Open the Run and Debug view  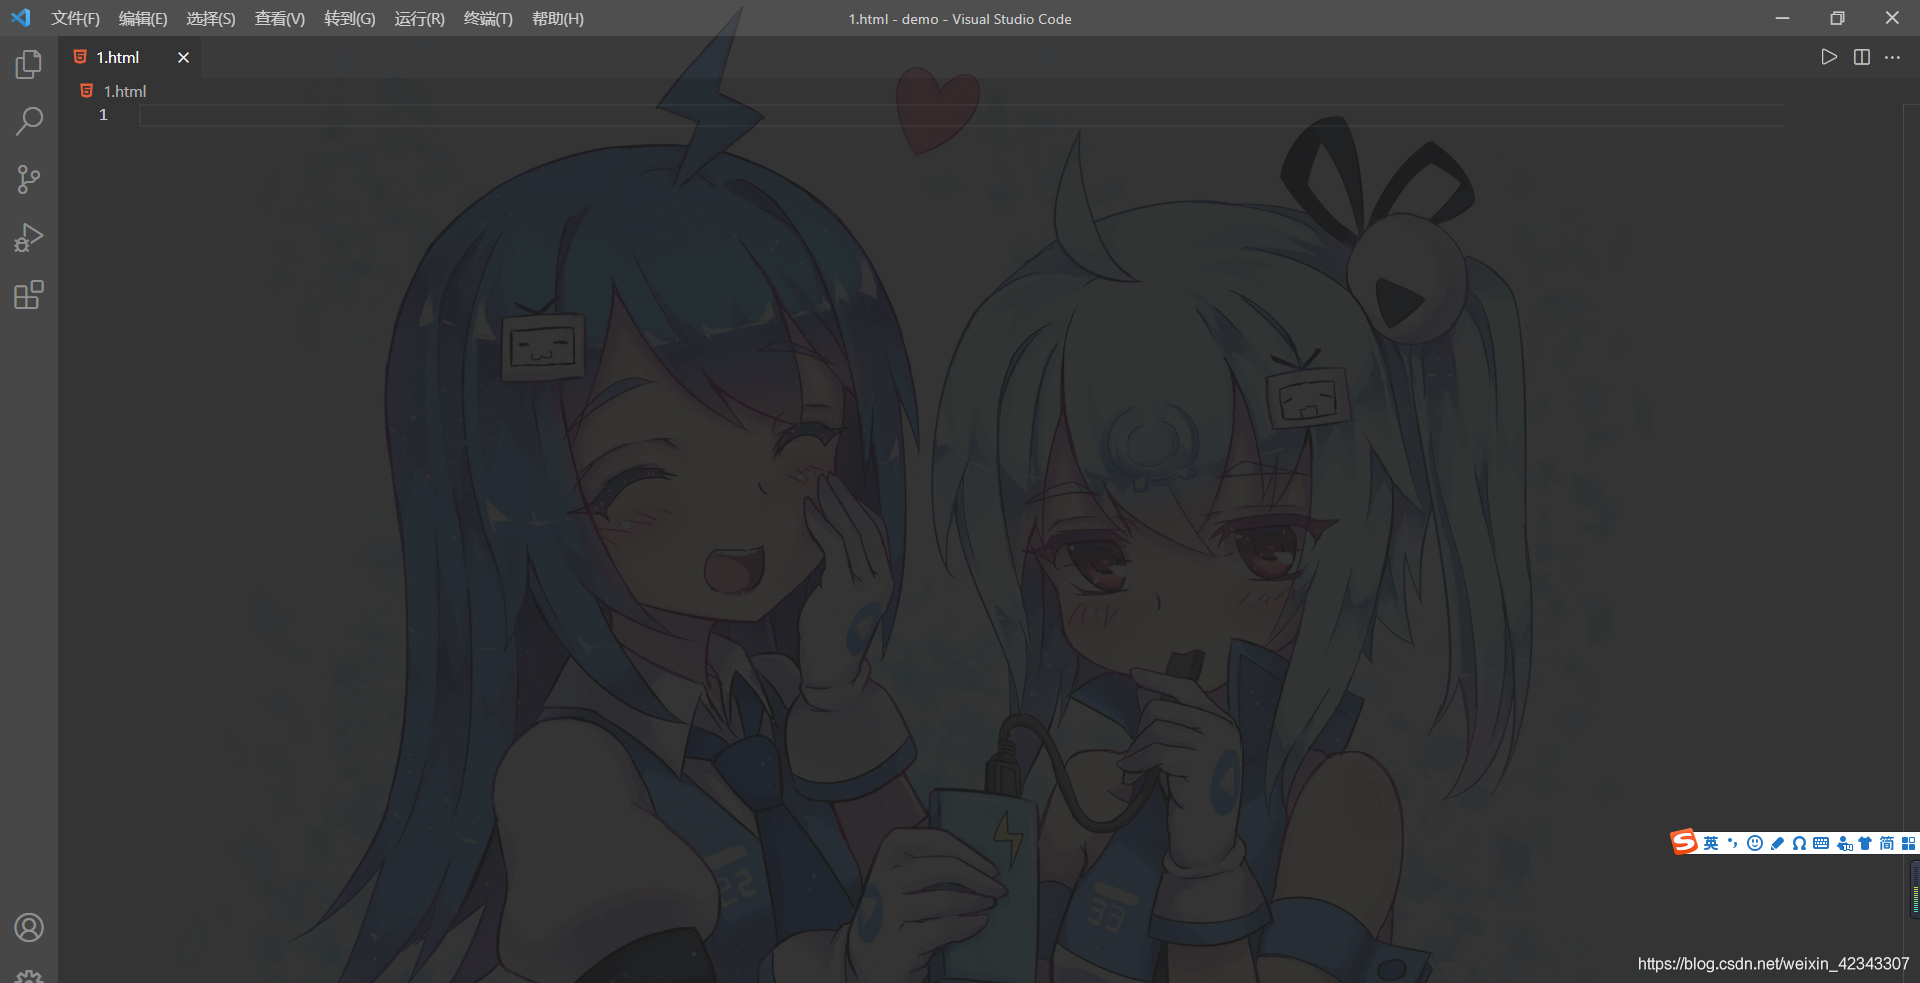point(29,237)
